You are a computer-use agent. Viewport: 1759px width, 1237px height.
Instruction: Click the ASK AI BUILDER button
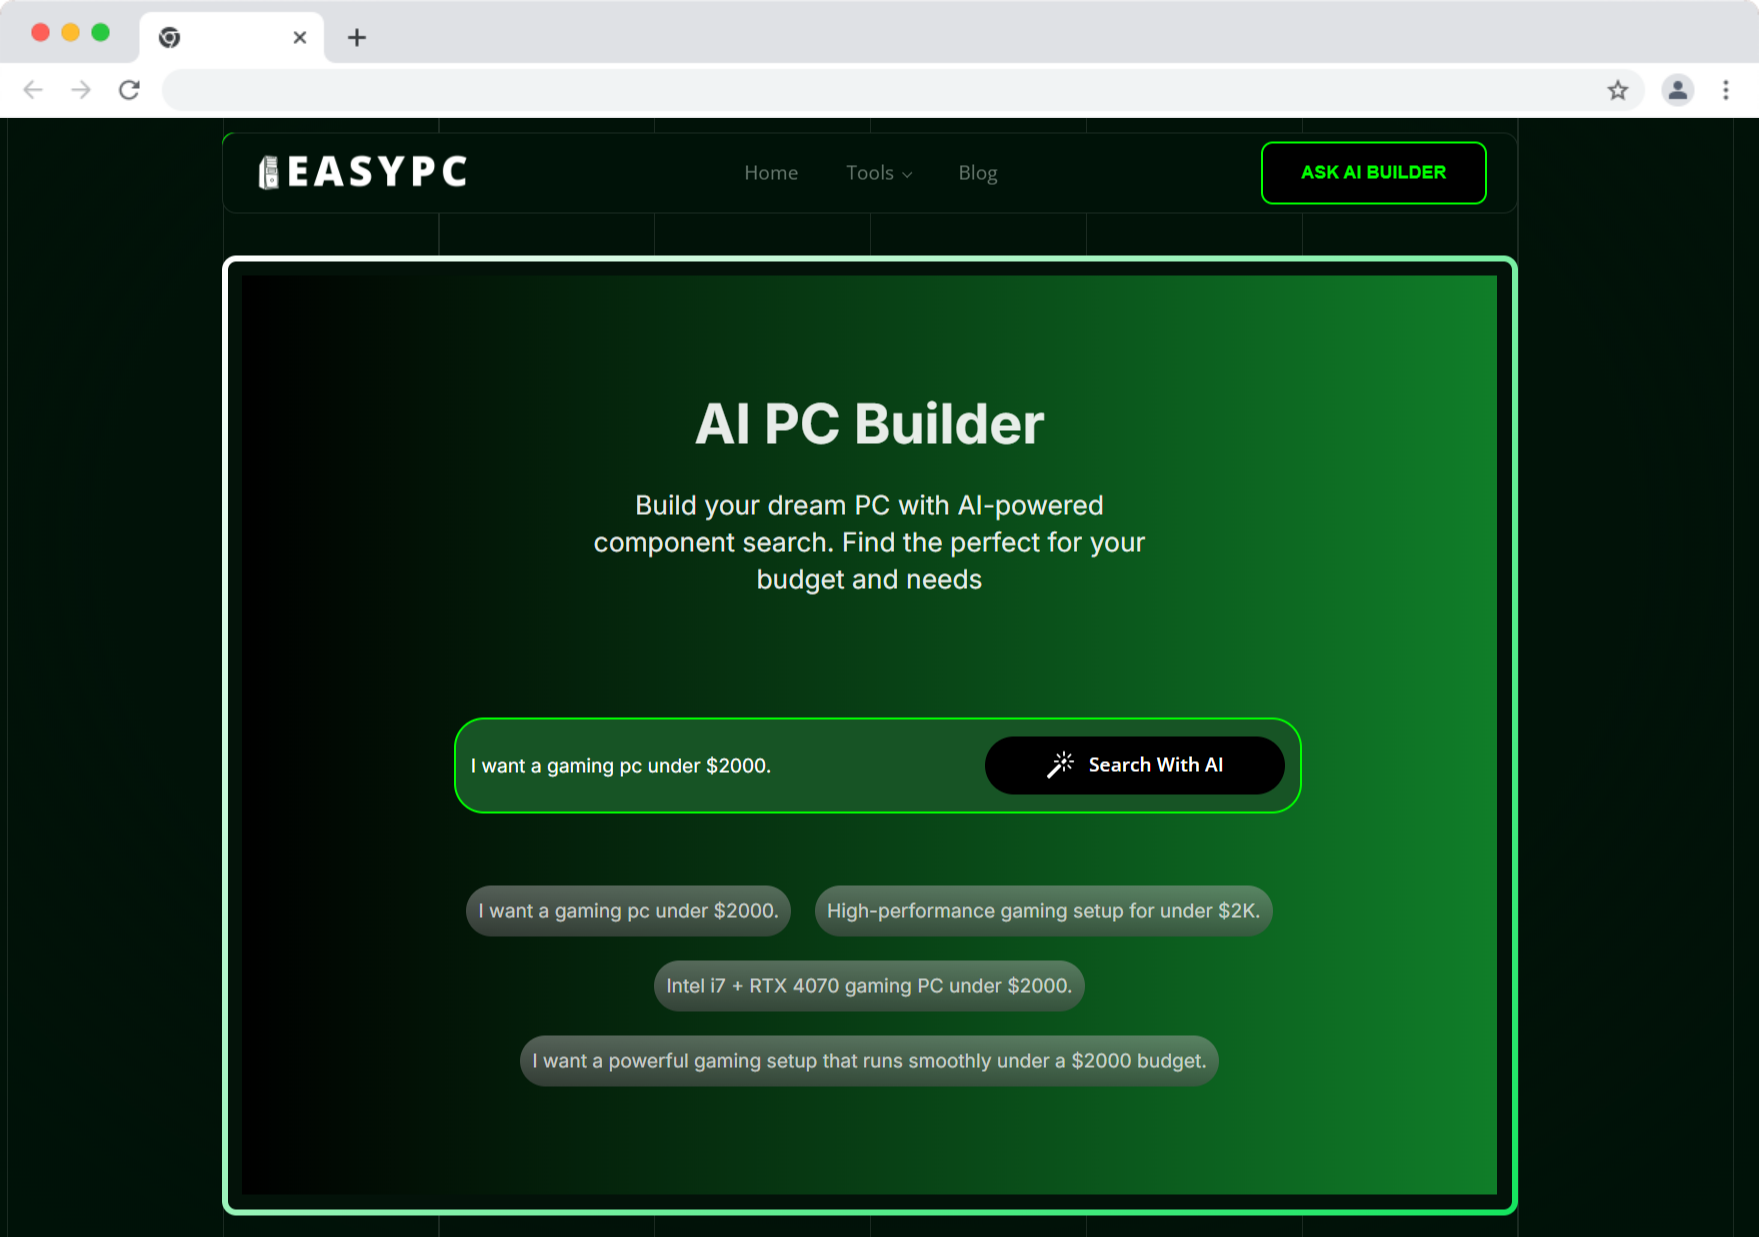[x=1373, y=172]
